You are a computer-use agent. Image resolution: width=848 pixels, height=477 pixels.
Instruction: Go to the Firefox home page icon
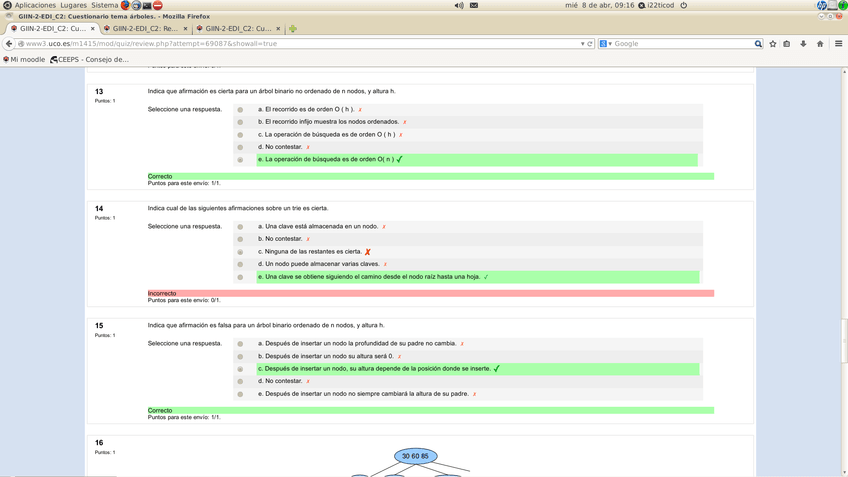tap(820, 44)
